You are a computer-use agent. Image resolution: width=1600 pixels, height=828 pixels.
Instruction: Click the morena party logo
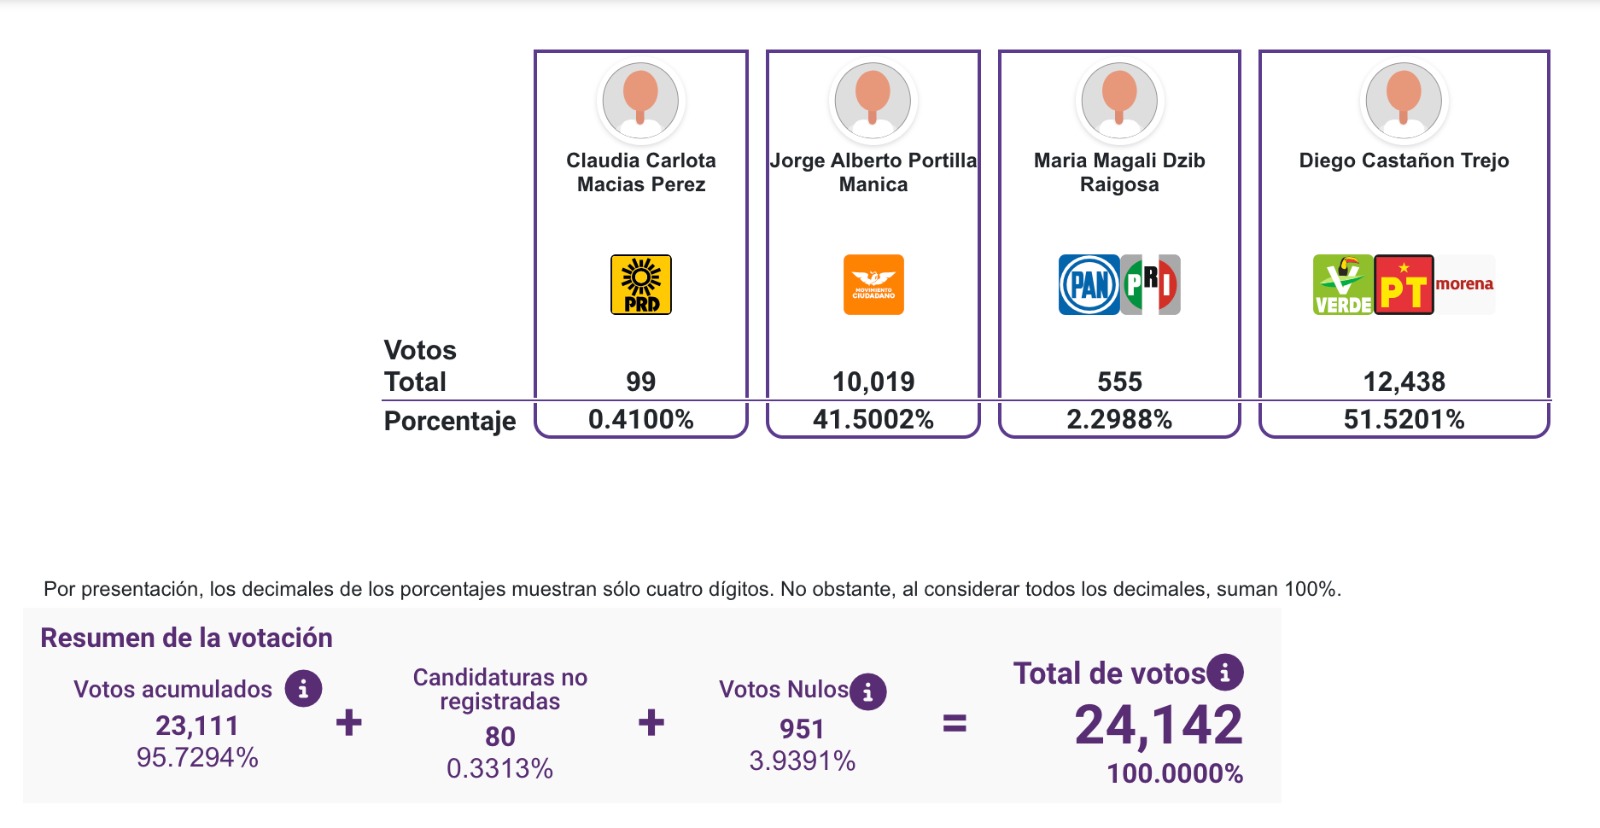(1465, 285)
